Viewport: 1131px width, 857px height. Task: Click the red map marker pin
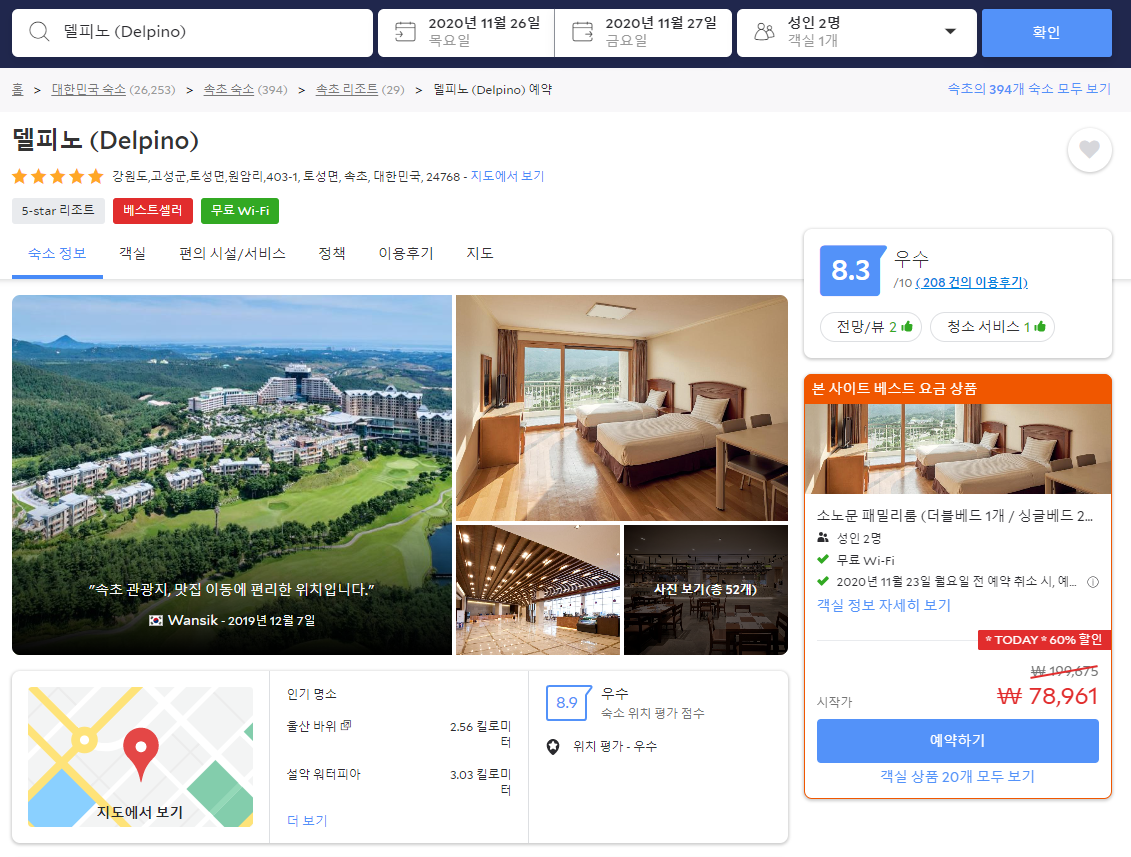click(141, 754)
